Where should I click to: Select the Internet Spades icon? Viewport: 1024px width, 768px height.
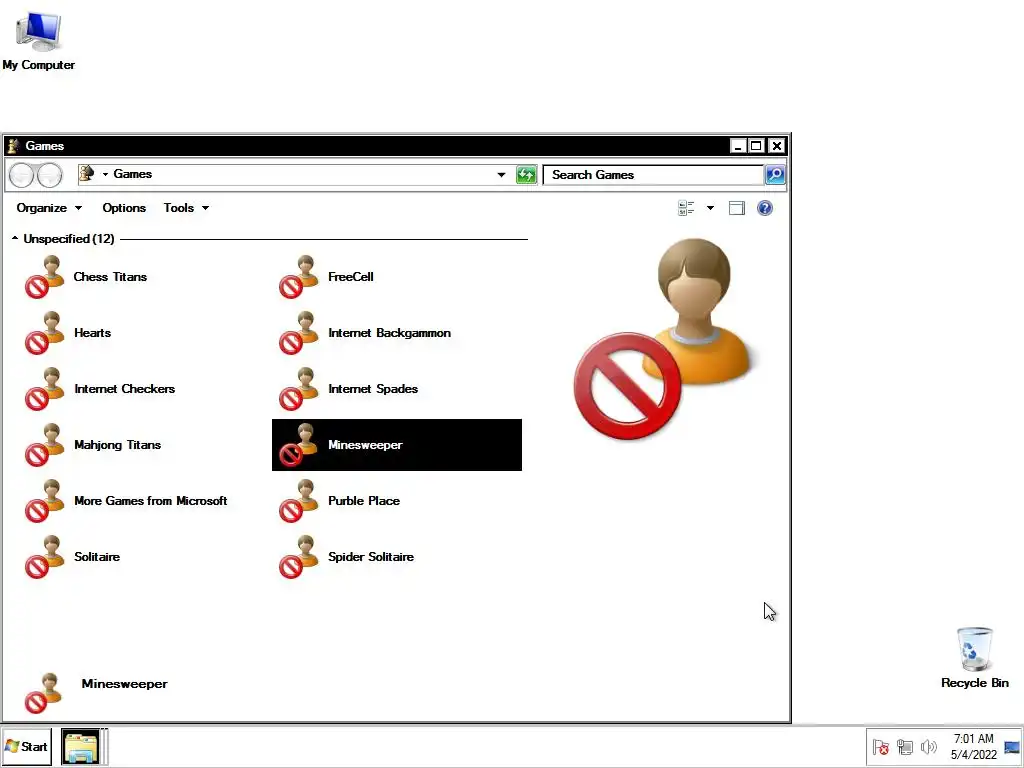pos(299,389)
